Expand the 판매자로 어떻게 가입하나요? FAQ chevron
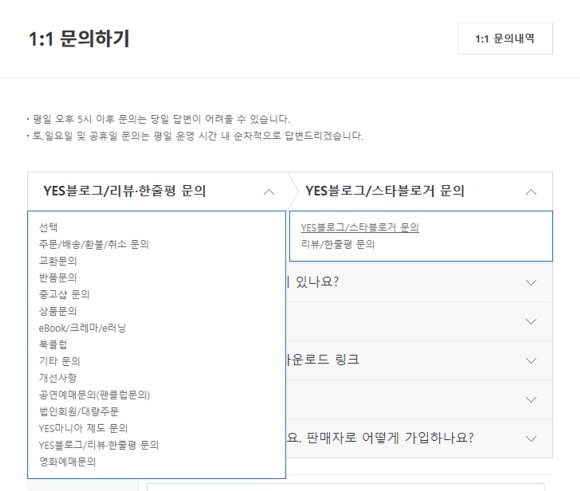This screenshot has height=491, width=580. (531, 438)
